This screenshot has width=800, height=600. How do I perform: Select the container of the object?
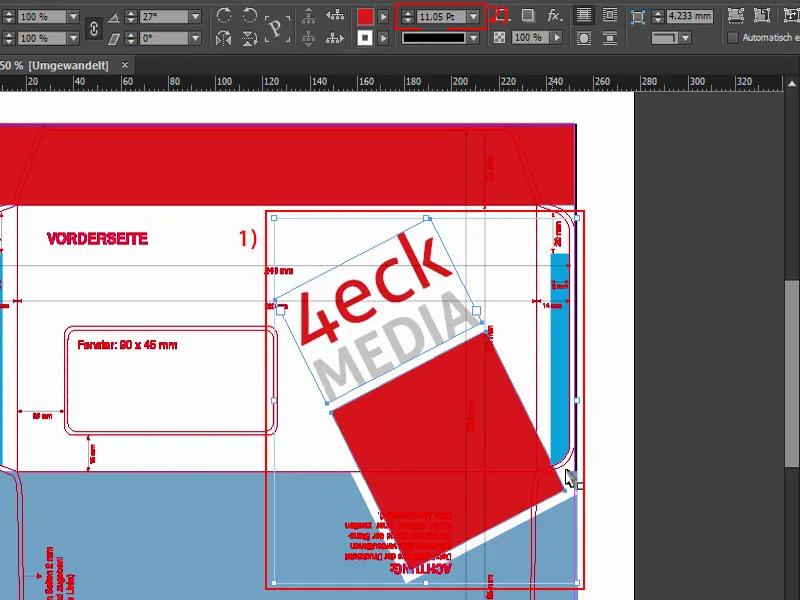(x=308, y=16)
